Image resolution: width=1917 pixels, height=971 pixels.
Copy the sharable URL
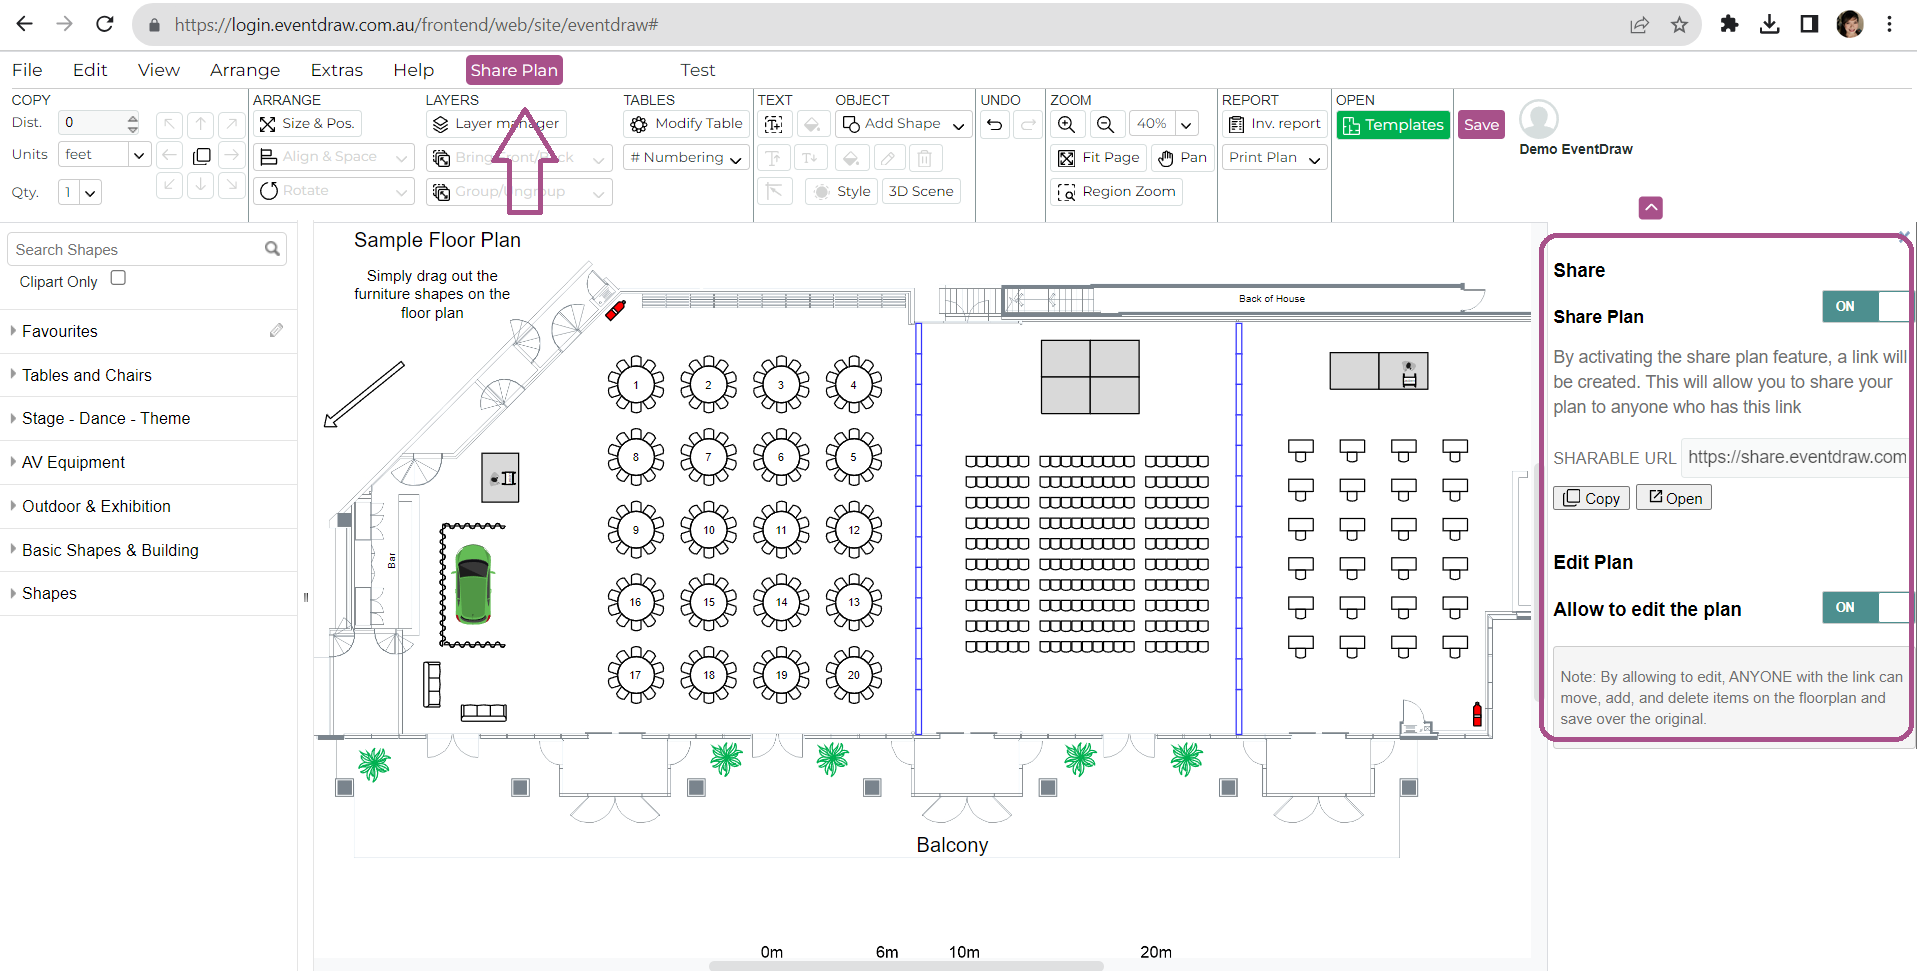[1590, 497]
